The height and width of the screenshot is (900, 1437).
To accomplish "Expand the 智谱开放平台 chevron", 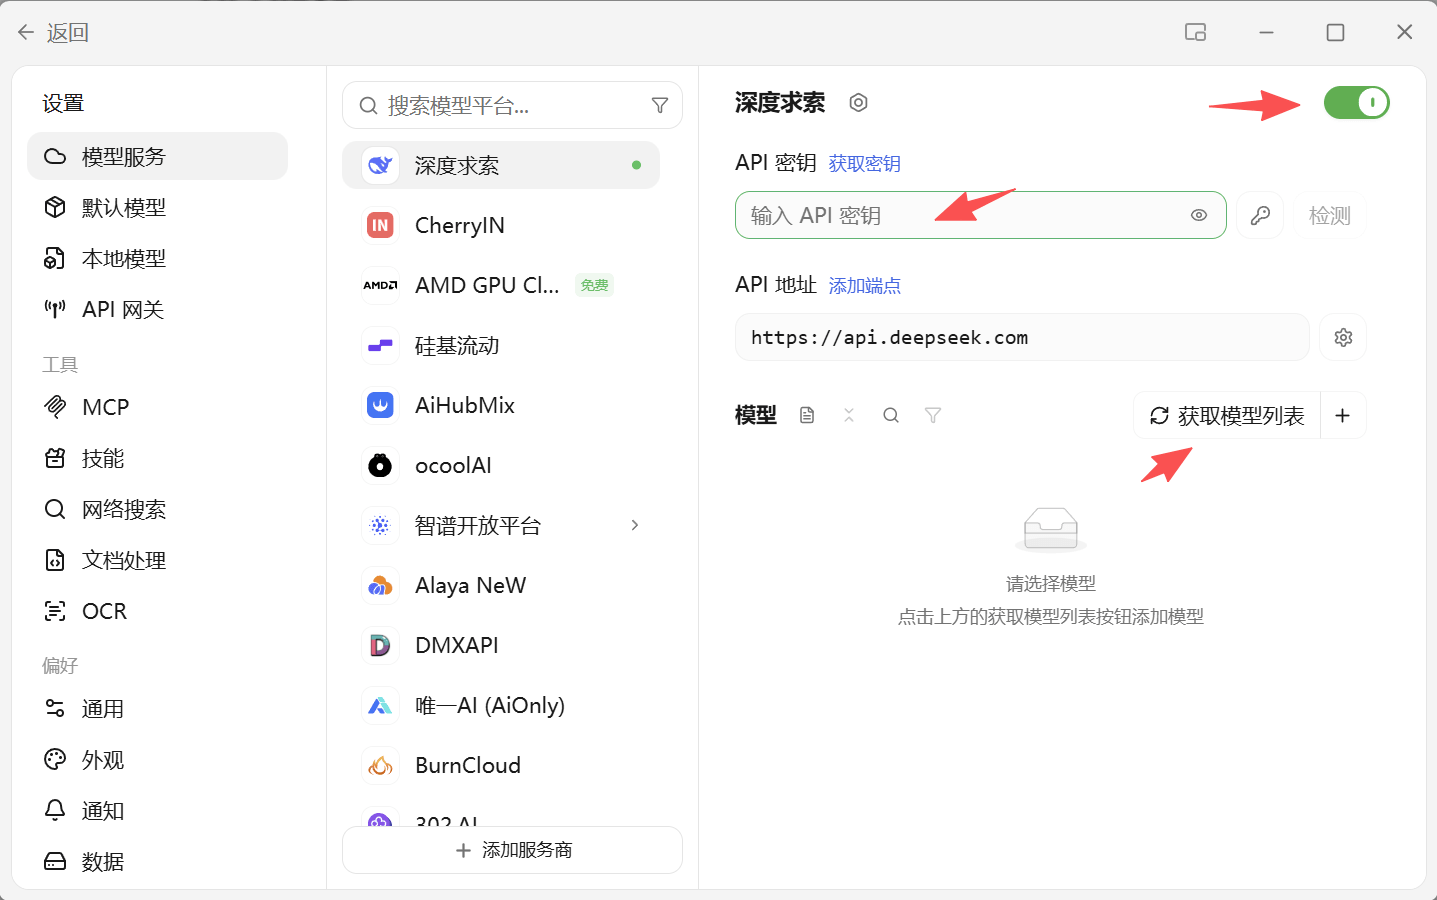I will pos(635,525).
